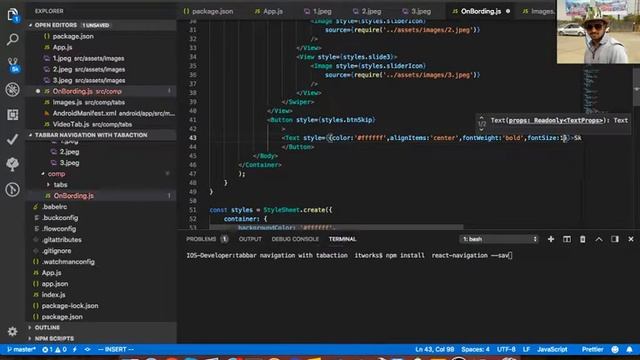Open app.json in the file tree
The image size is (640, 360).
55,284
